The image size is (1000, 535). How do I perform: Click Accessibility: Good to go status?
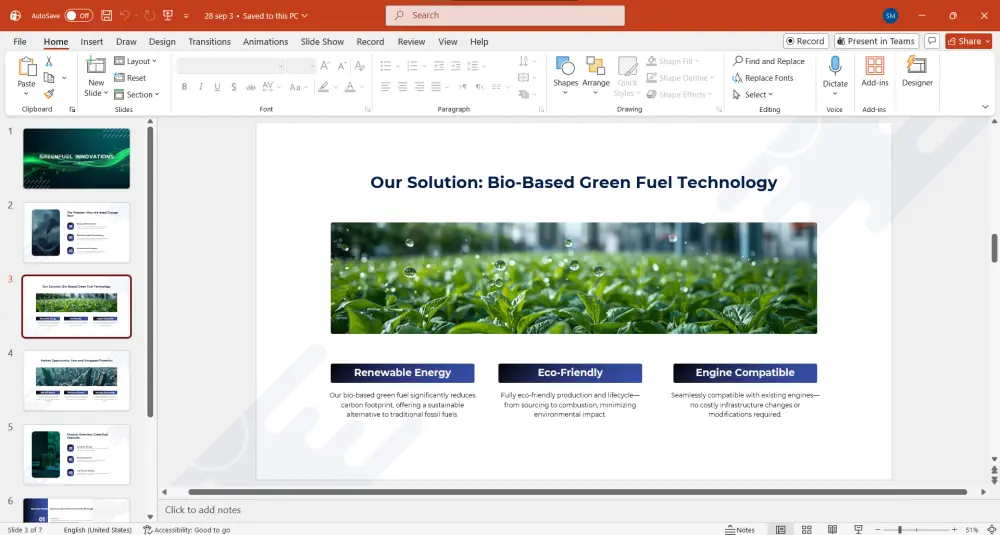pos(186,530)
